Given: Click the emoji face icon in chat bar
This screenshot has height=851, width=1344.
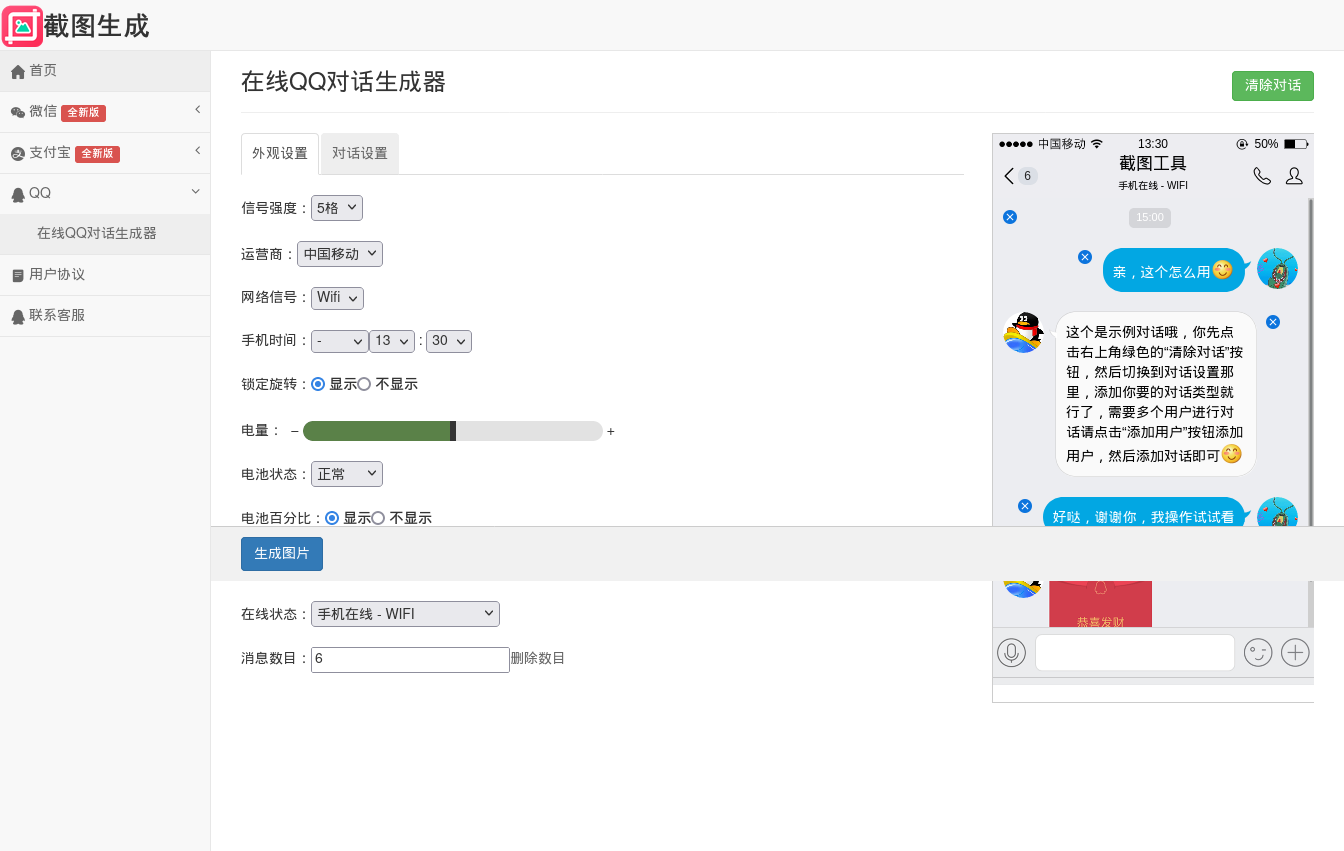Looking at the screenshot, I should click(x=1258, y=653).
